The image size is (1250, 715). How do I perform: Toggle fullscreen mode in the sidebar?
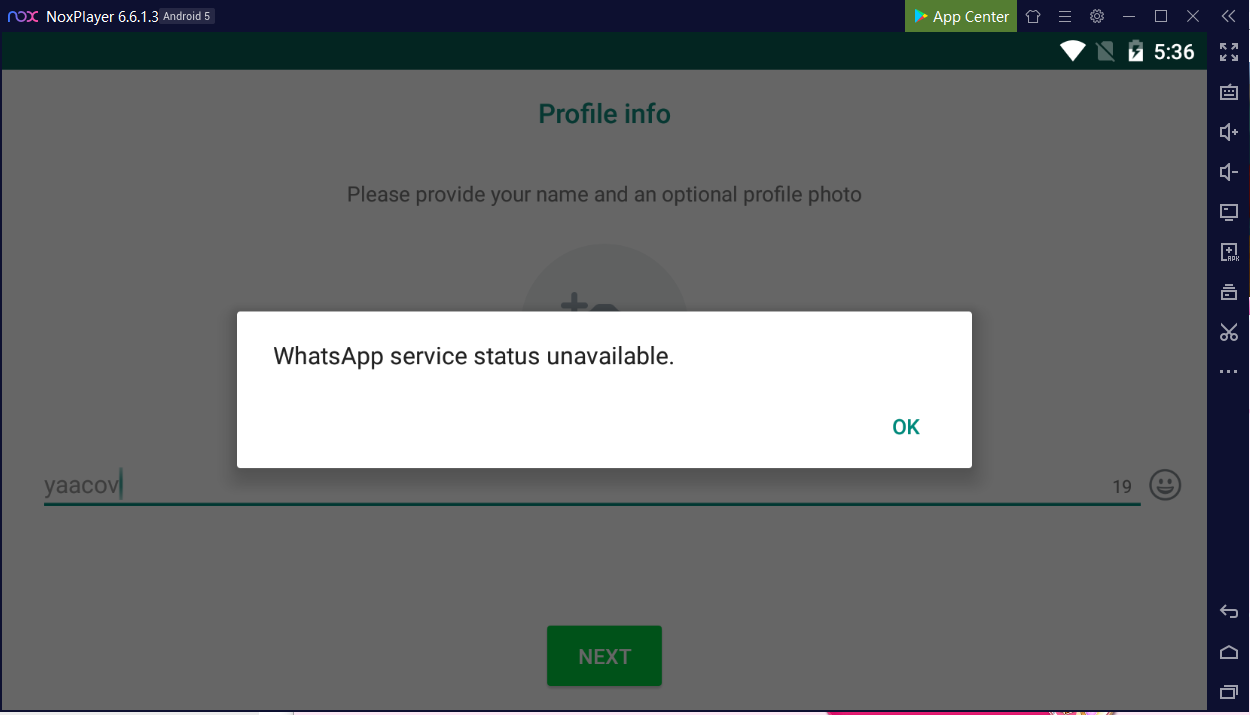(1229, 52)
